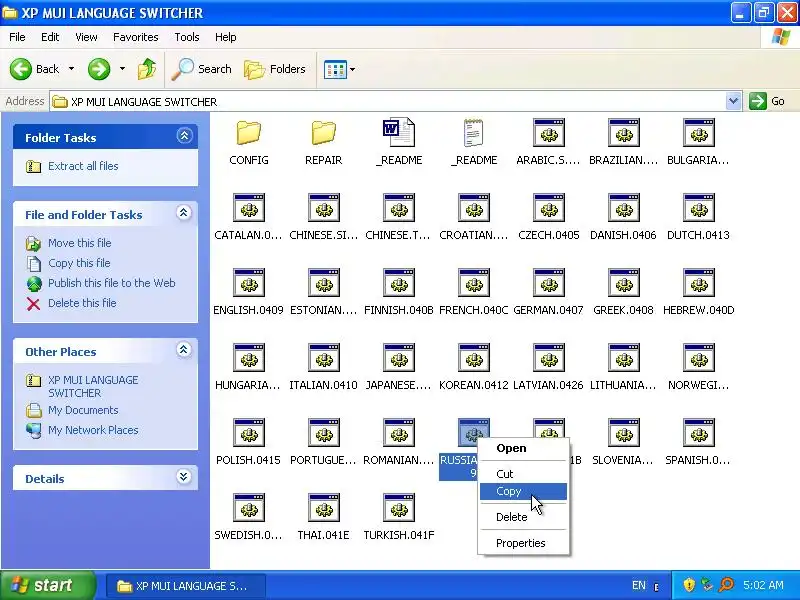Click Delete this file link

click(x=82, y=303)
